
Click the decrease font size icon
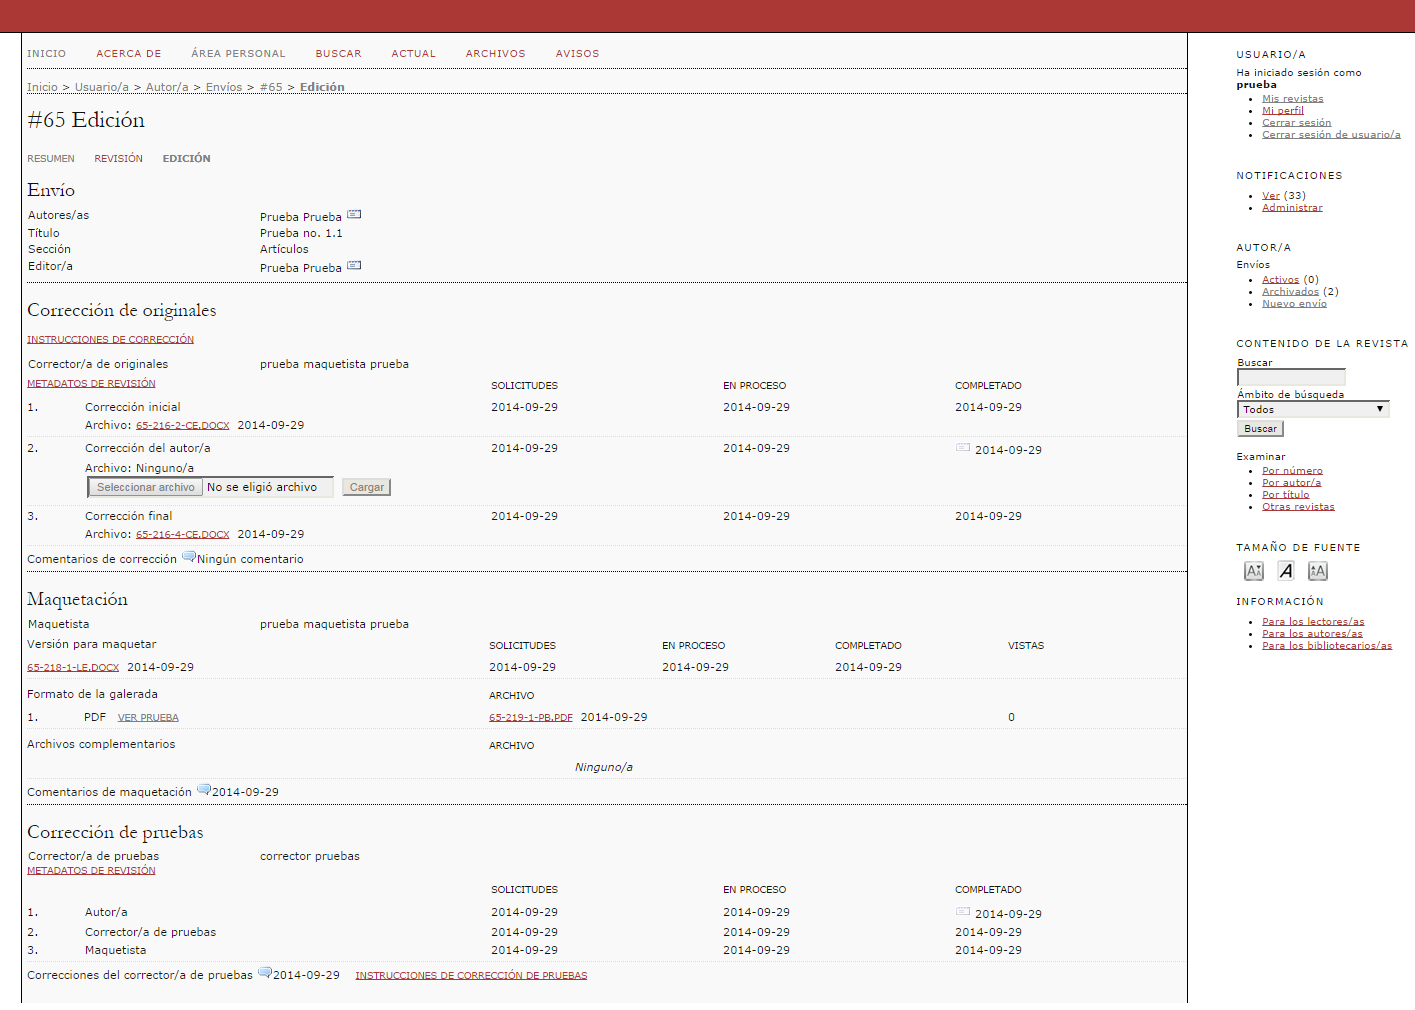point(1253,571)
